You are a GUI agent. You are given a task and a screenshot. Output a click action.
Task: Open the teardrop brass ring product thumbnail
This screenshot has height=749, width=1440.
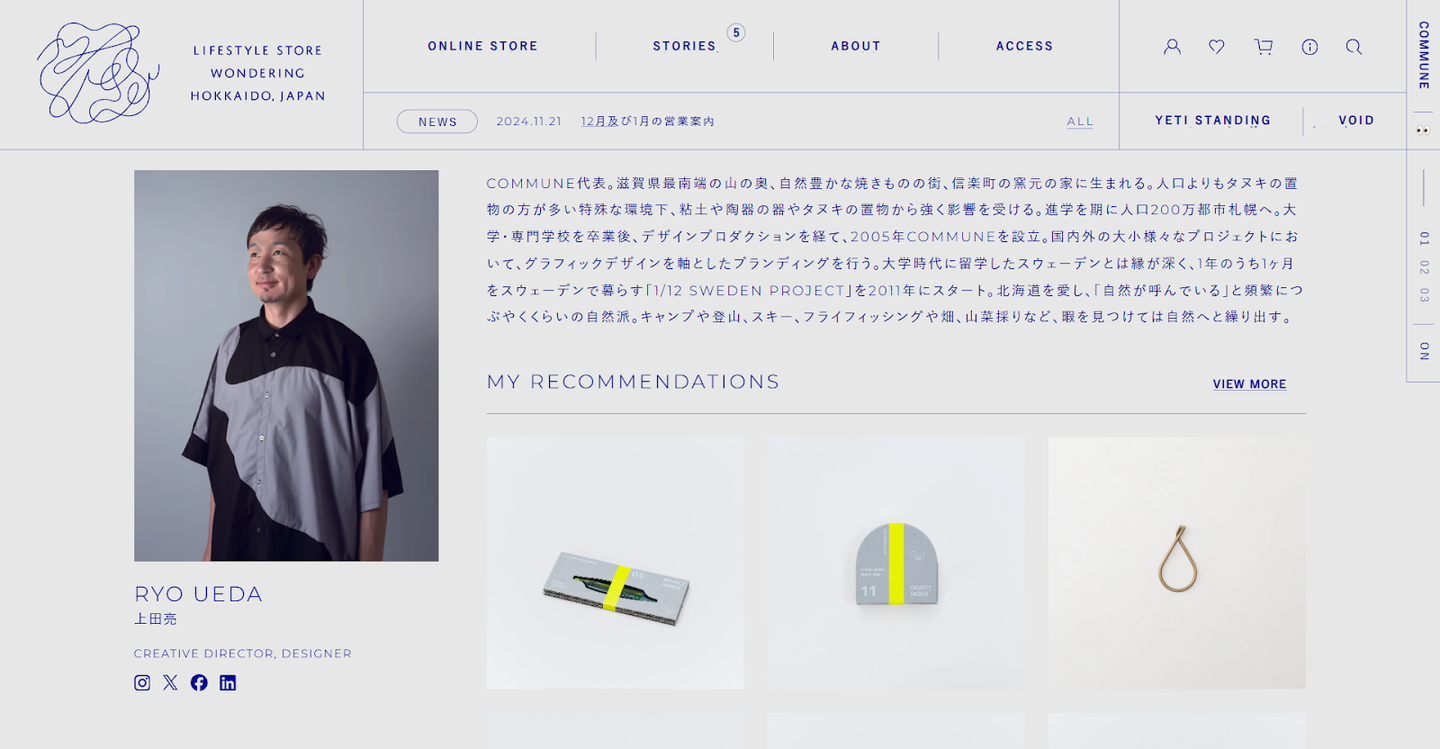coord(1177,563)
